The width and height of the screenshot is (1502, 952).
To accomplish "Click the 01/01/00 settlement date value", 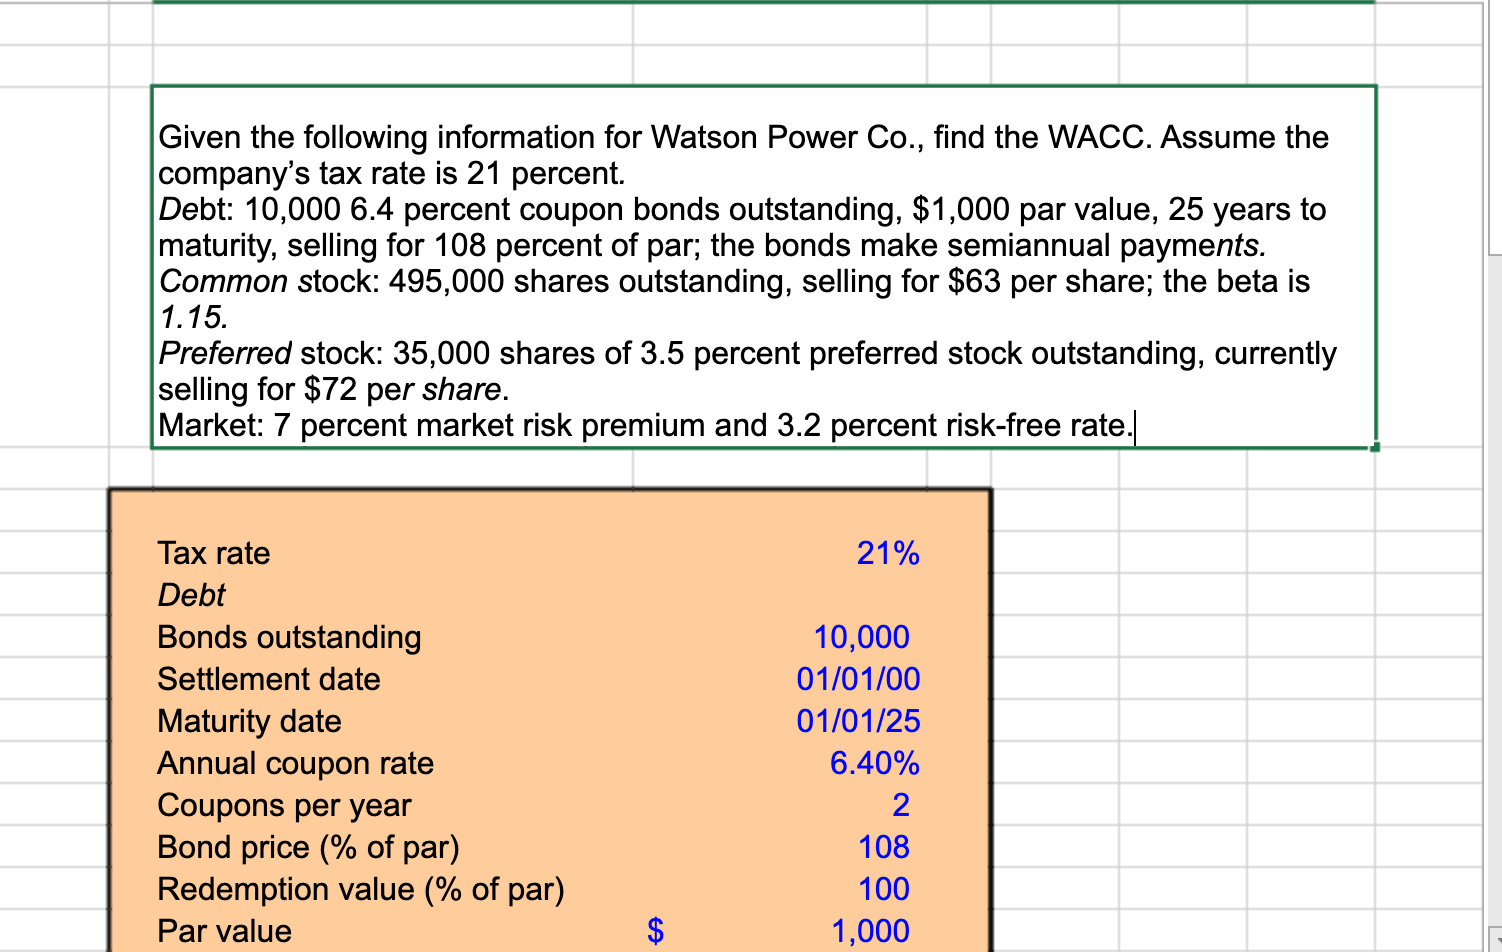I will coord(858,679).
